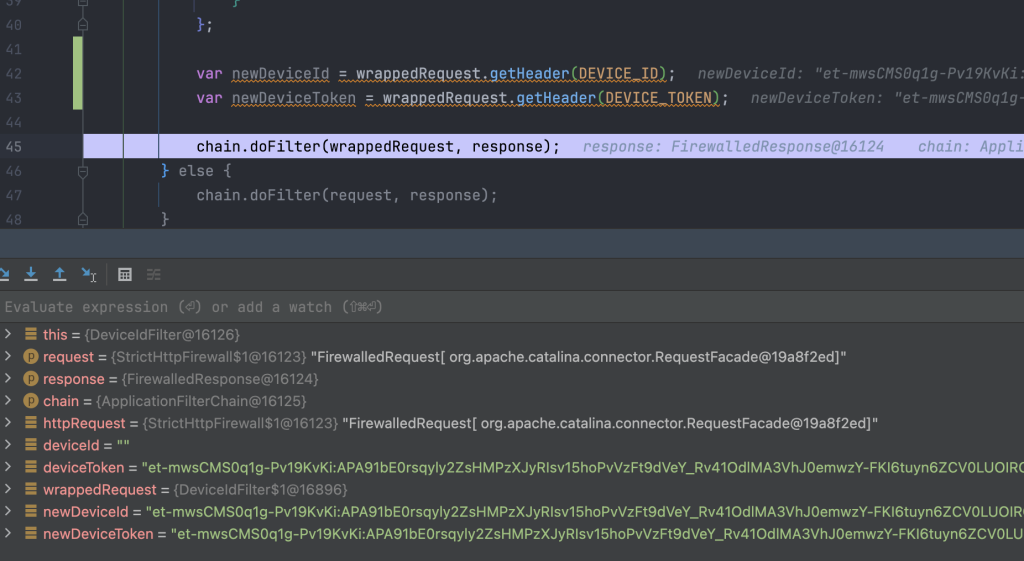Click the field icon beside 'this'
Screen dimensions: 1024x561
click(31, 334)
